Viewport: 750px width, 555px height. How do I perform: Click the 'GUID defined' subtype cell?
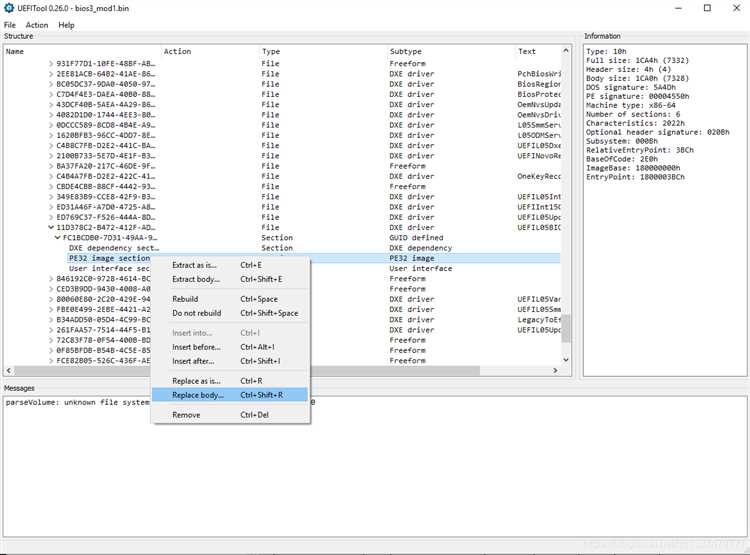(416, 238)
